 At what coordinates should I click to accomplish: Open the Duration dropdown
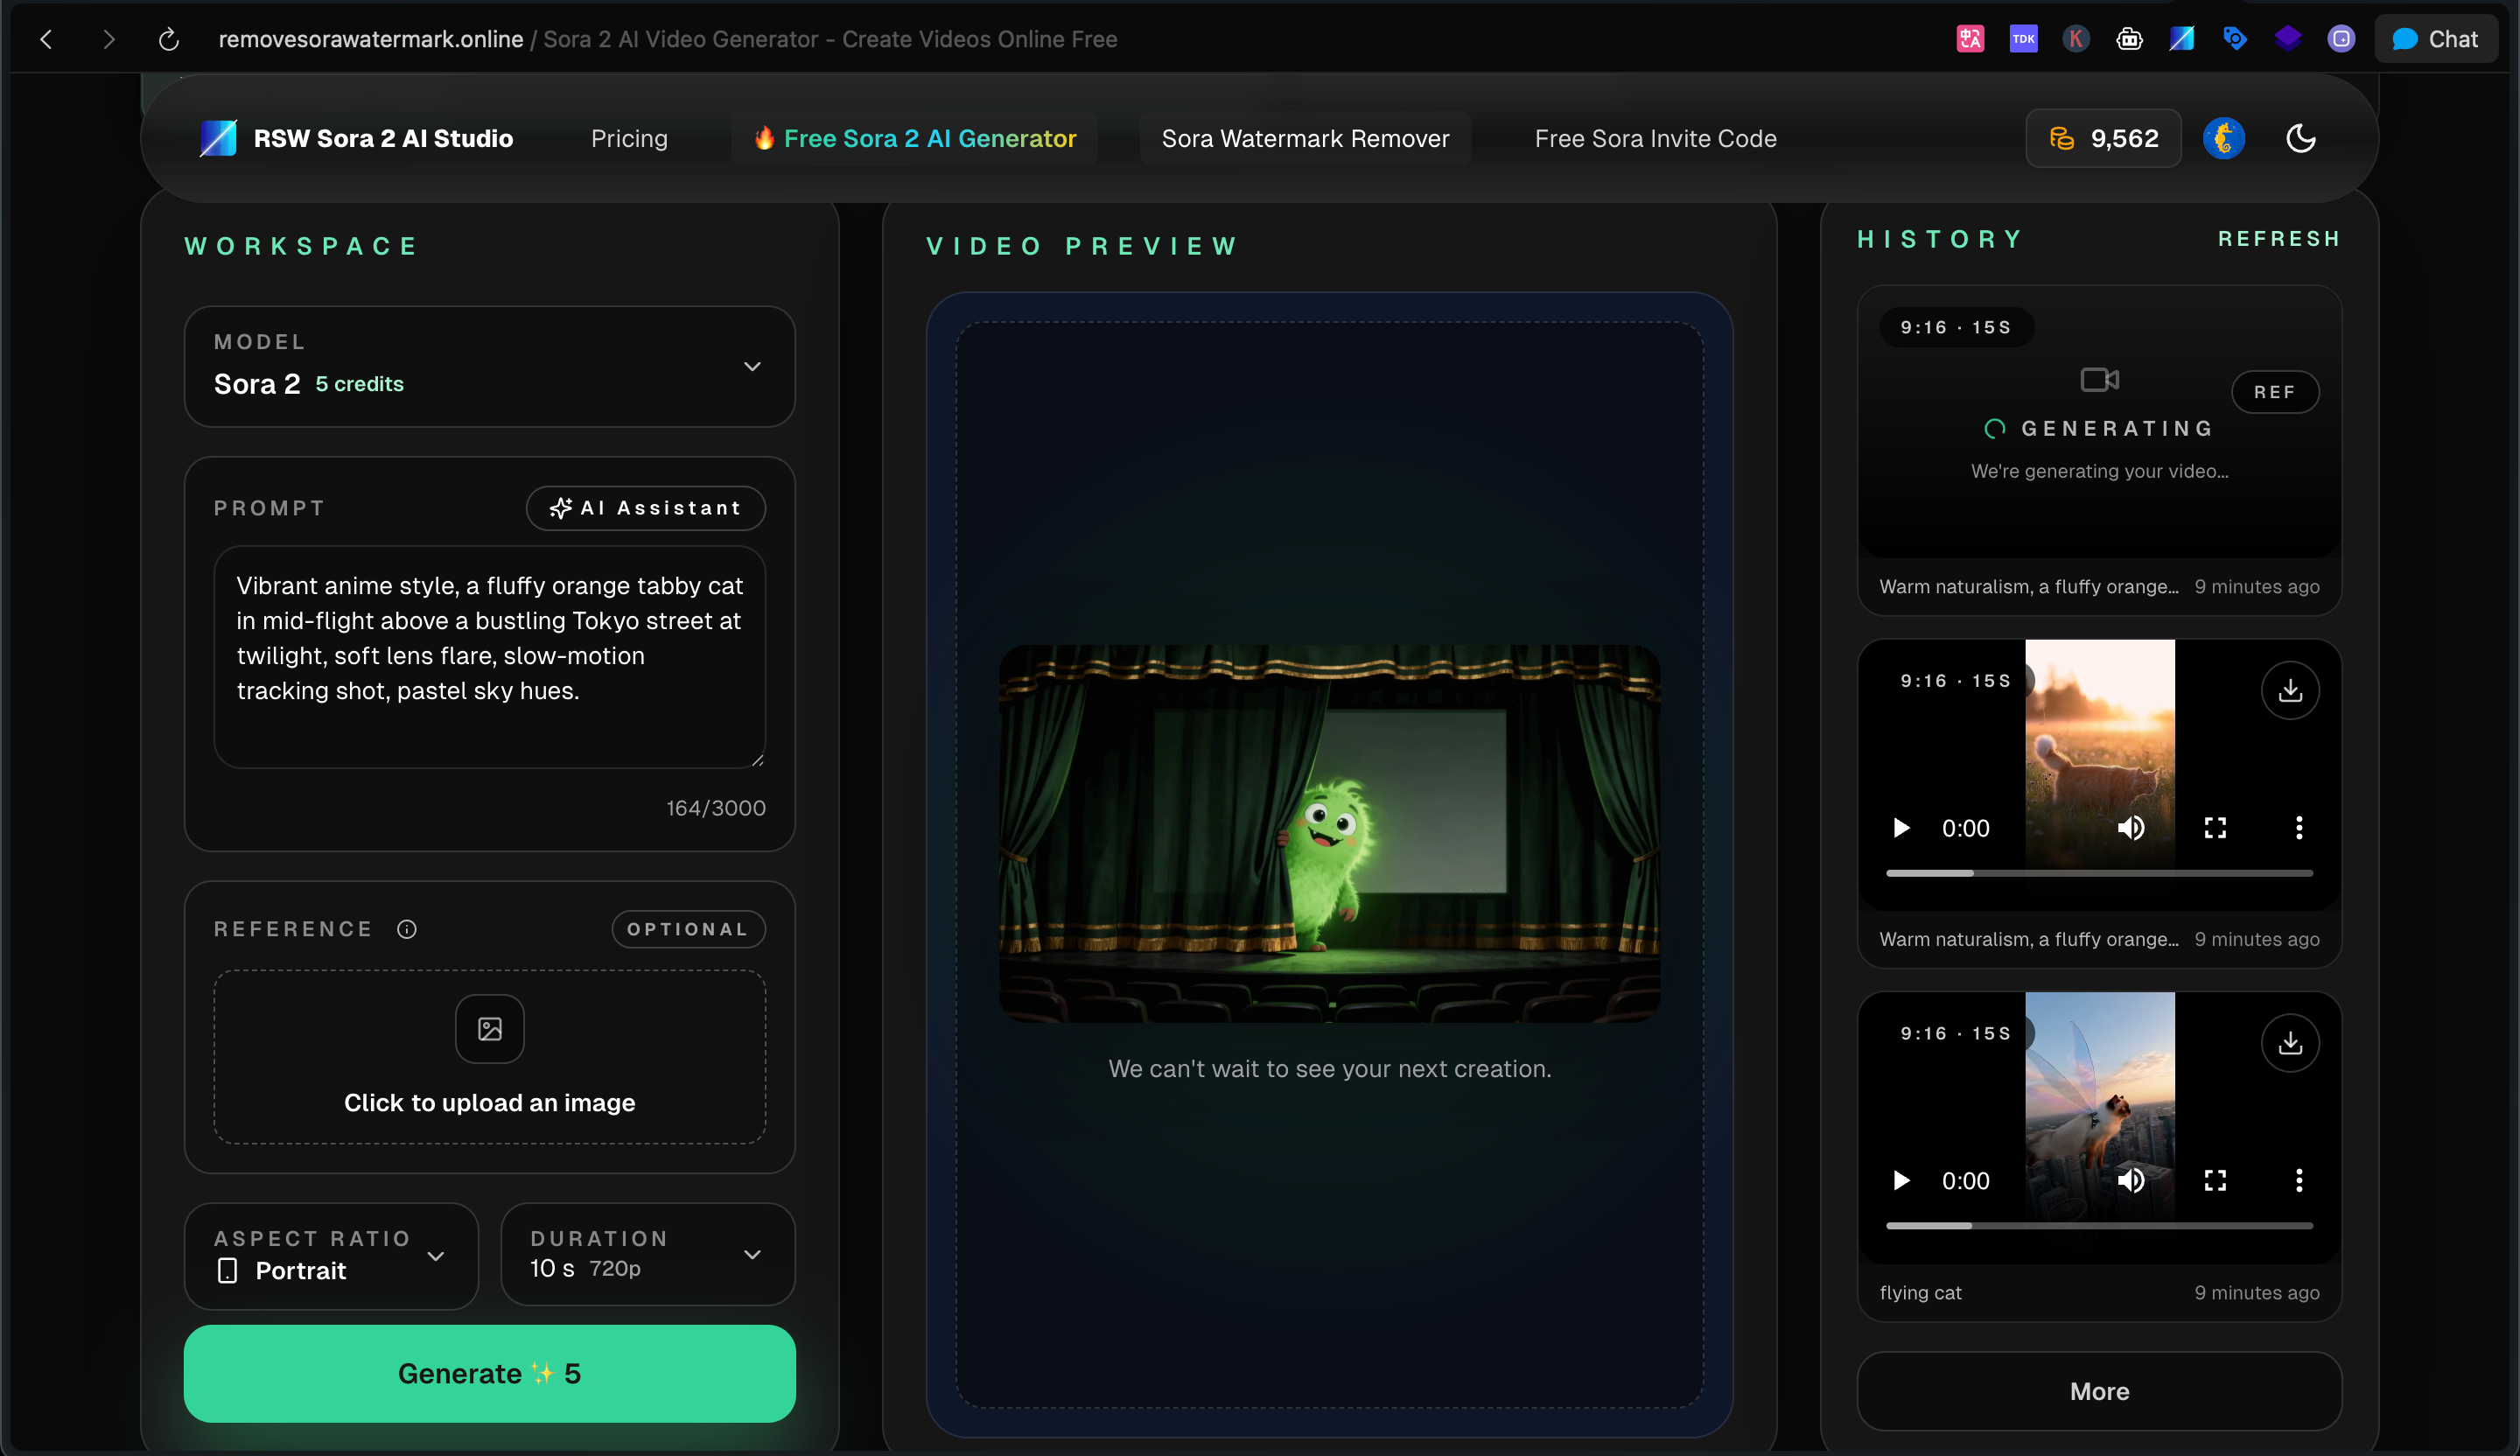(753, 1255)
